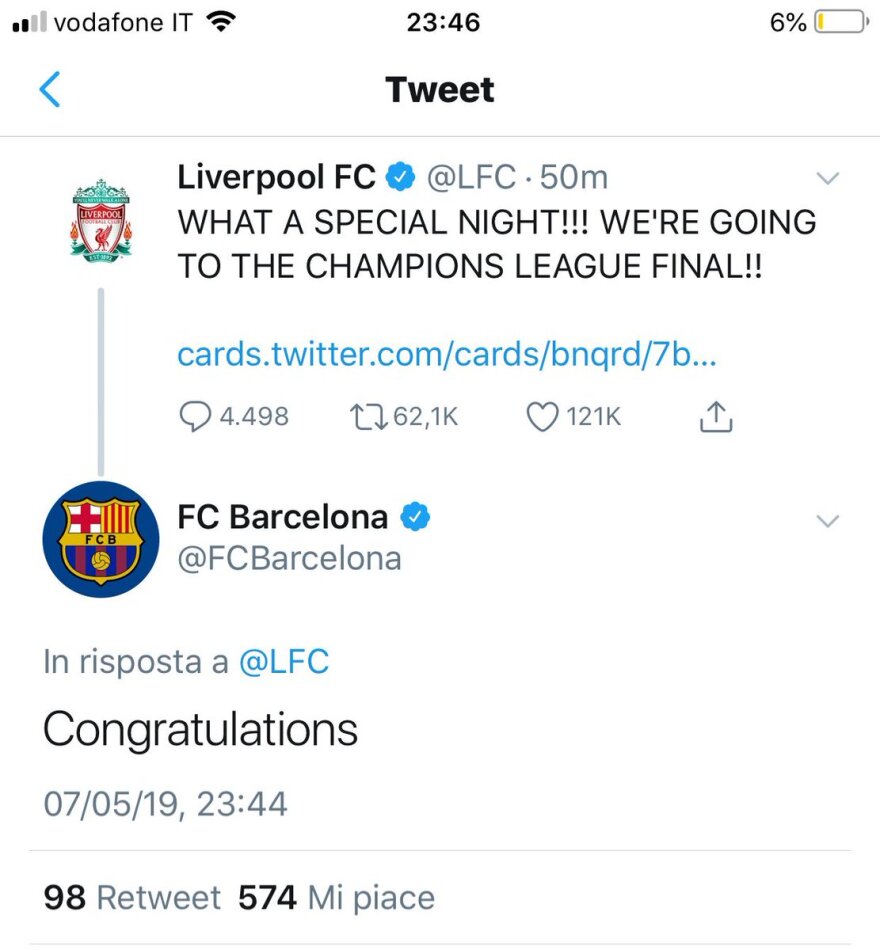
Task: Click the verified badge next to FC Barcelona
Action: click(417, 517)
